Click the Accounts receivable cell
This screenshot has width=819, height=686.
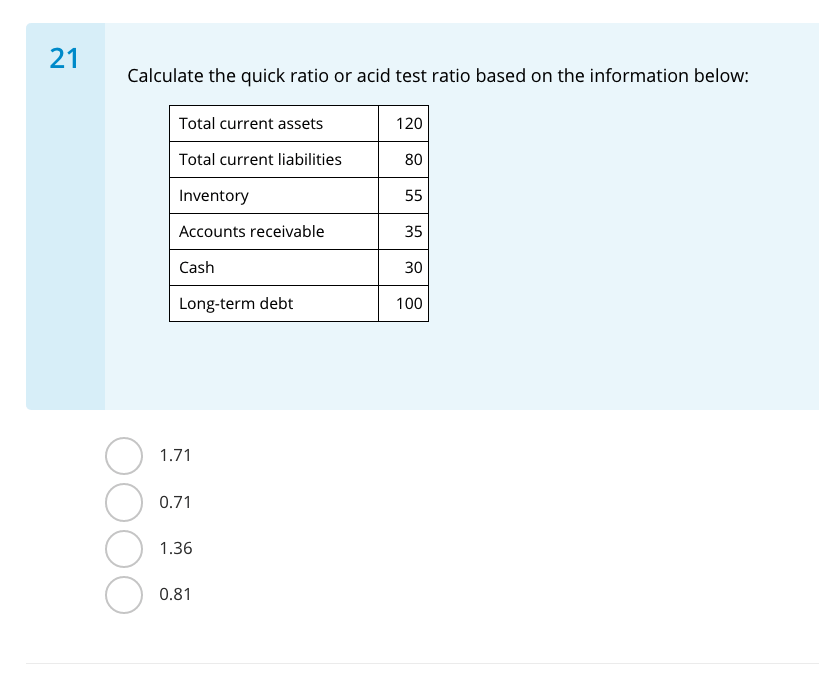pos(252,232)
